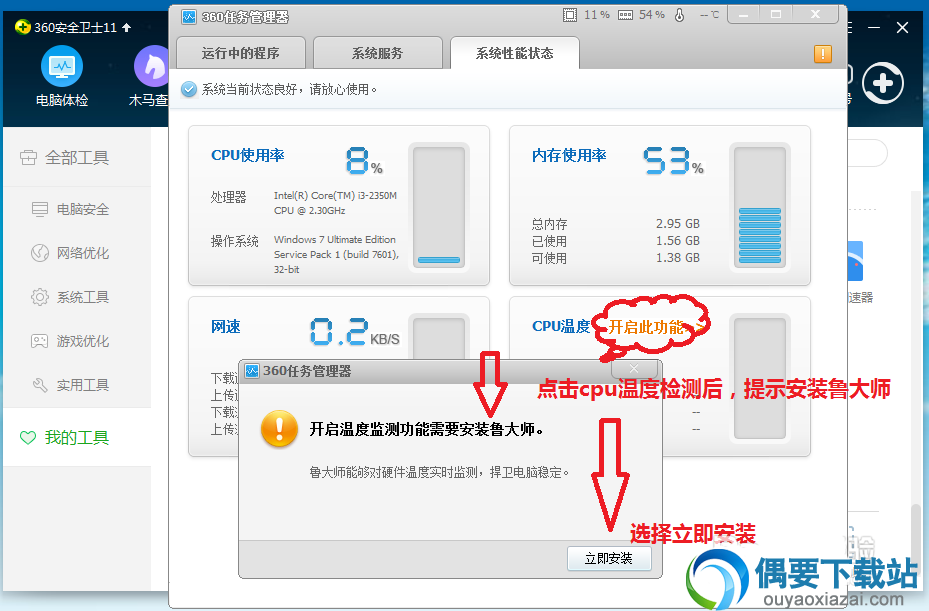Click the orange warning icon in the dialog

[x=279, y=428]
